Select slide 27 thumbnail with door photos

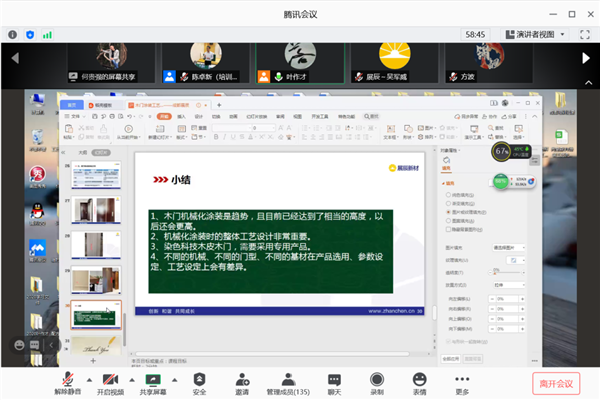coord(96,210)
